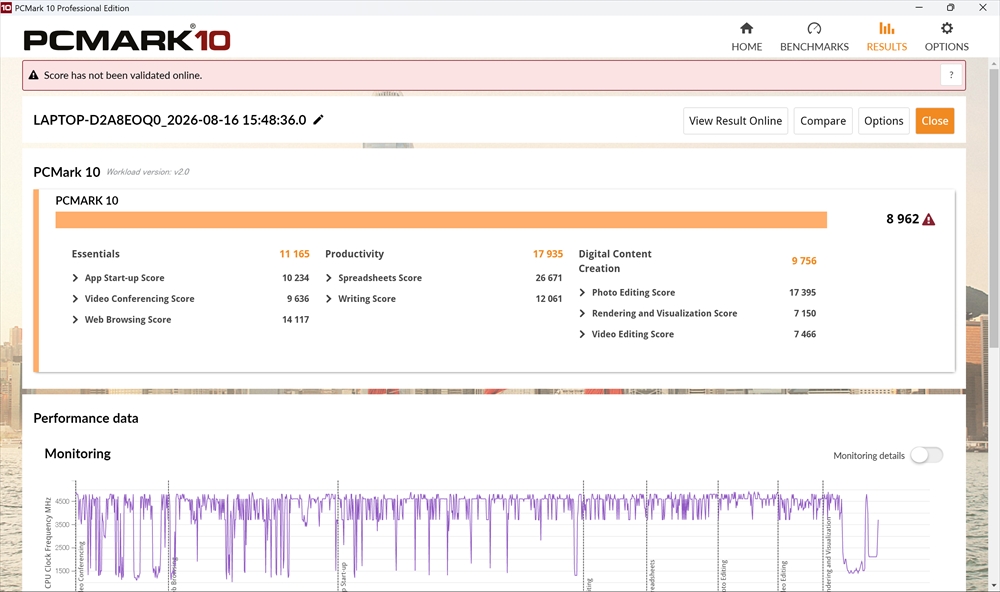
Task: Click the Compare button
Action: tap(823, 121)
